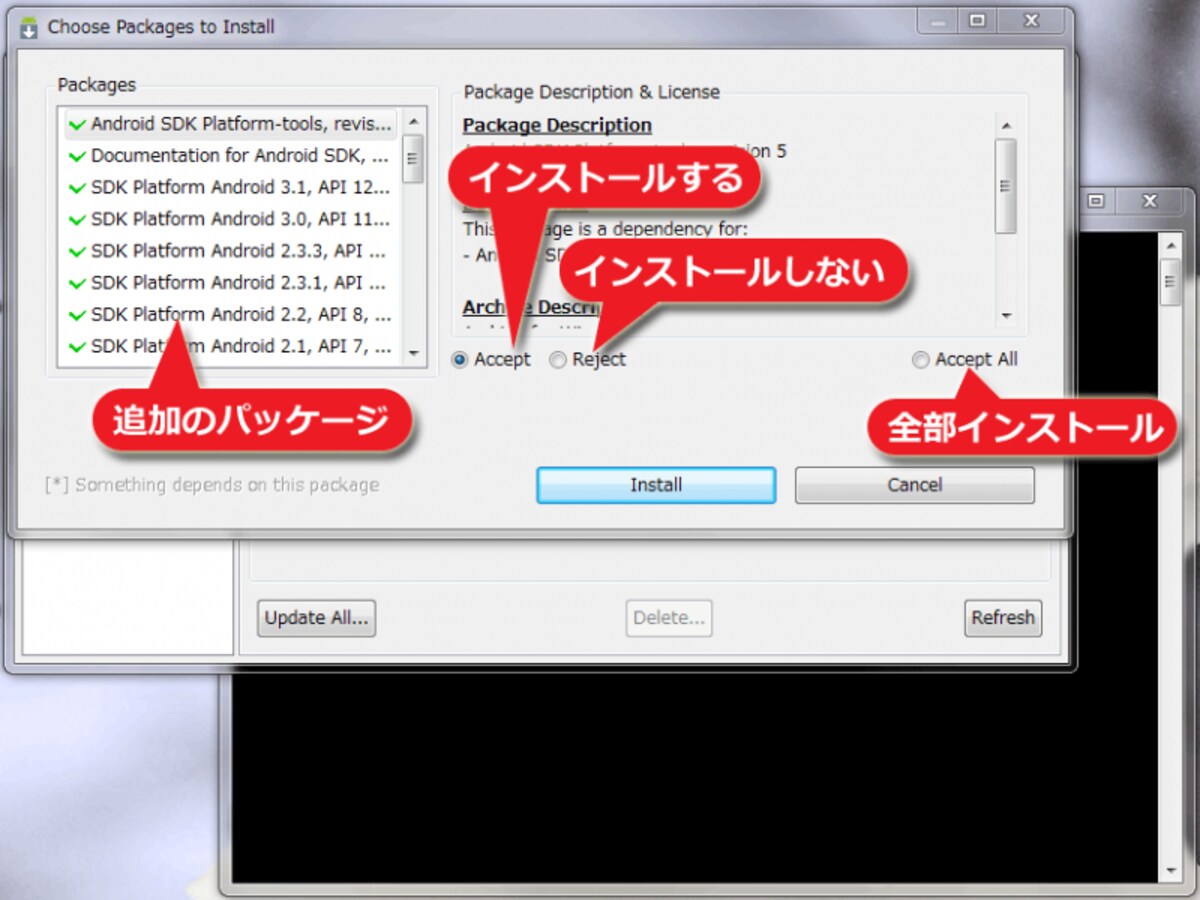
Task: Click green checkmark icon beside Android 3.1 package
Action: pos(77,189)
